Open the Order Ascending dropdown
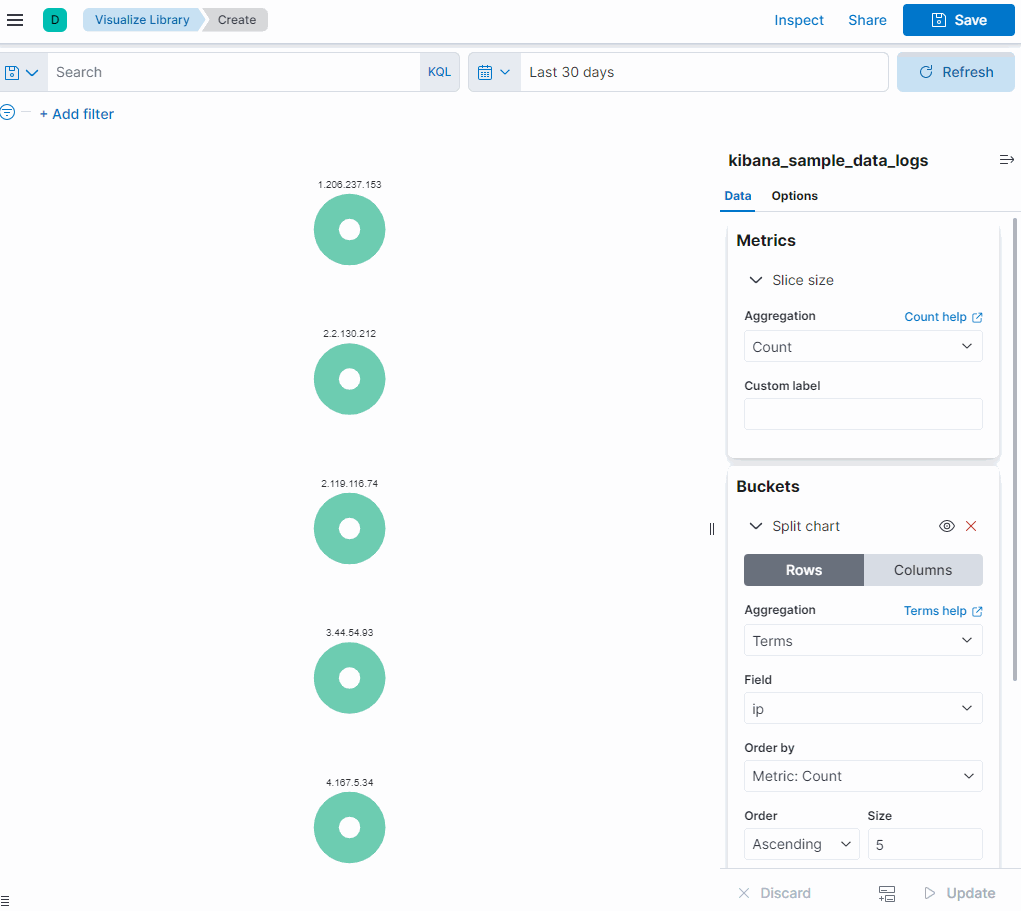 (x=802, y=844)
